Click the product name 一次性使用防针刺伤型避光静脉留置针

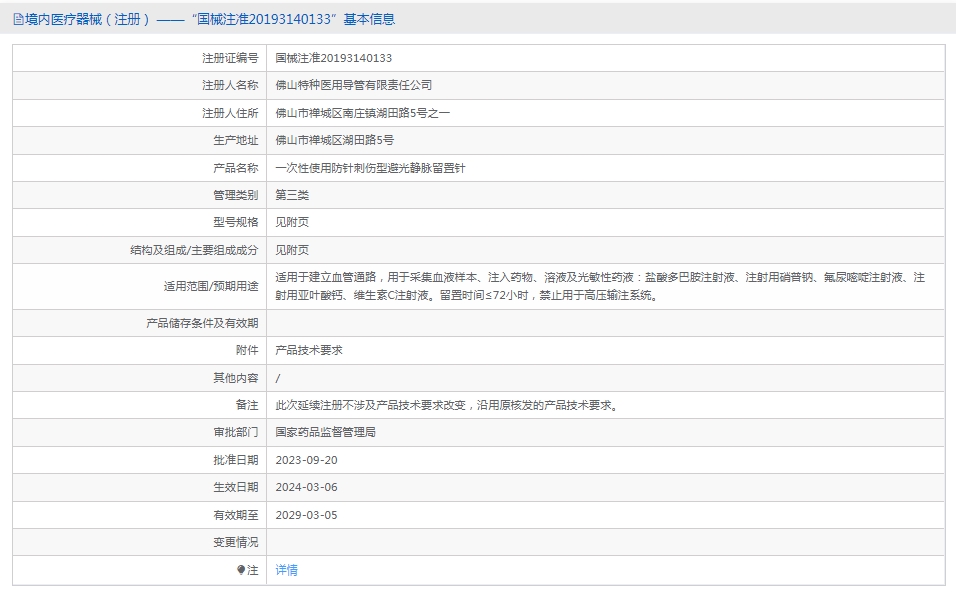pyautogui.click(x=370, y=168)
